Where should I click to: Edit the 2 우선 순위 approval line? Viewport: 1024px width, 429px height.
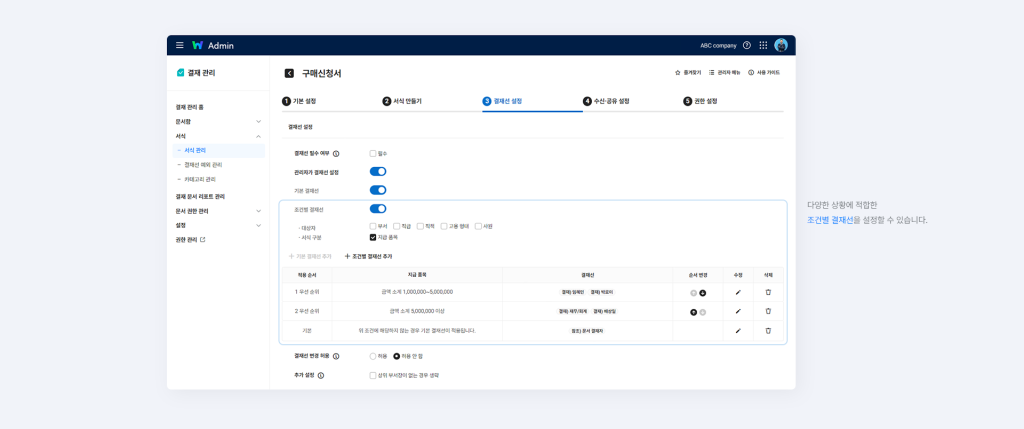tap(738, 311)
